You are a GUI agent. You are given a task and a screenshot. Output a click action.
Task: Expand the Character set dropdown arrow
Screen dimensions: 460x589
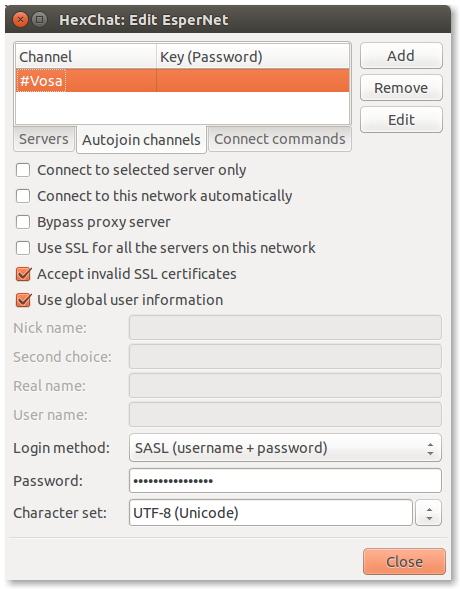click(x=429, y=513)
